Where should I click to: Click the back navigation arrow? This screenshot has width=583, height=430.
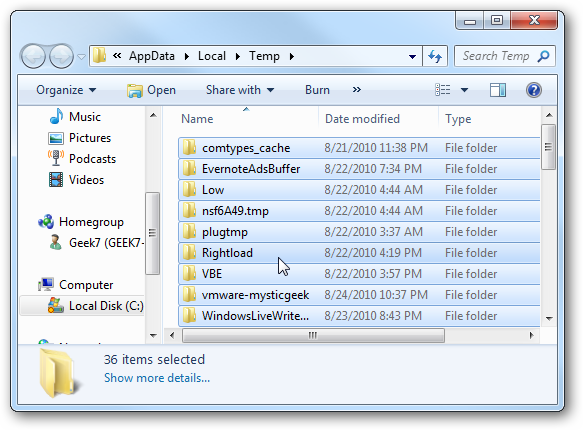pos(33,56)
